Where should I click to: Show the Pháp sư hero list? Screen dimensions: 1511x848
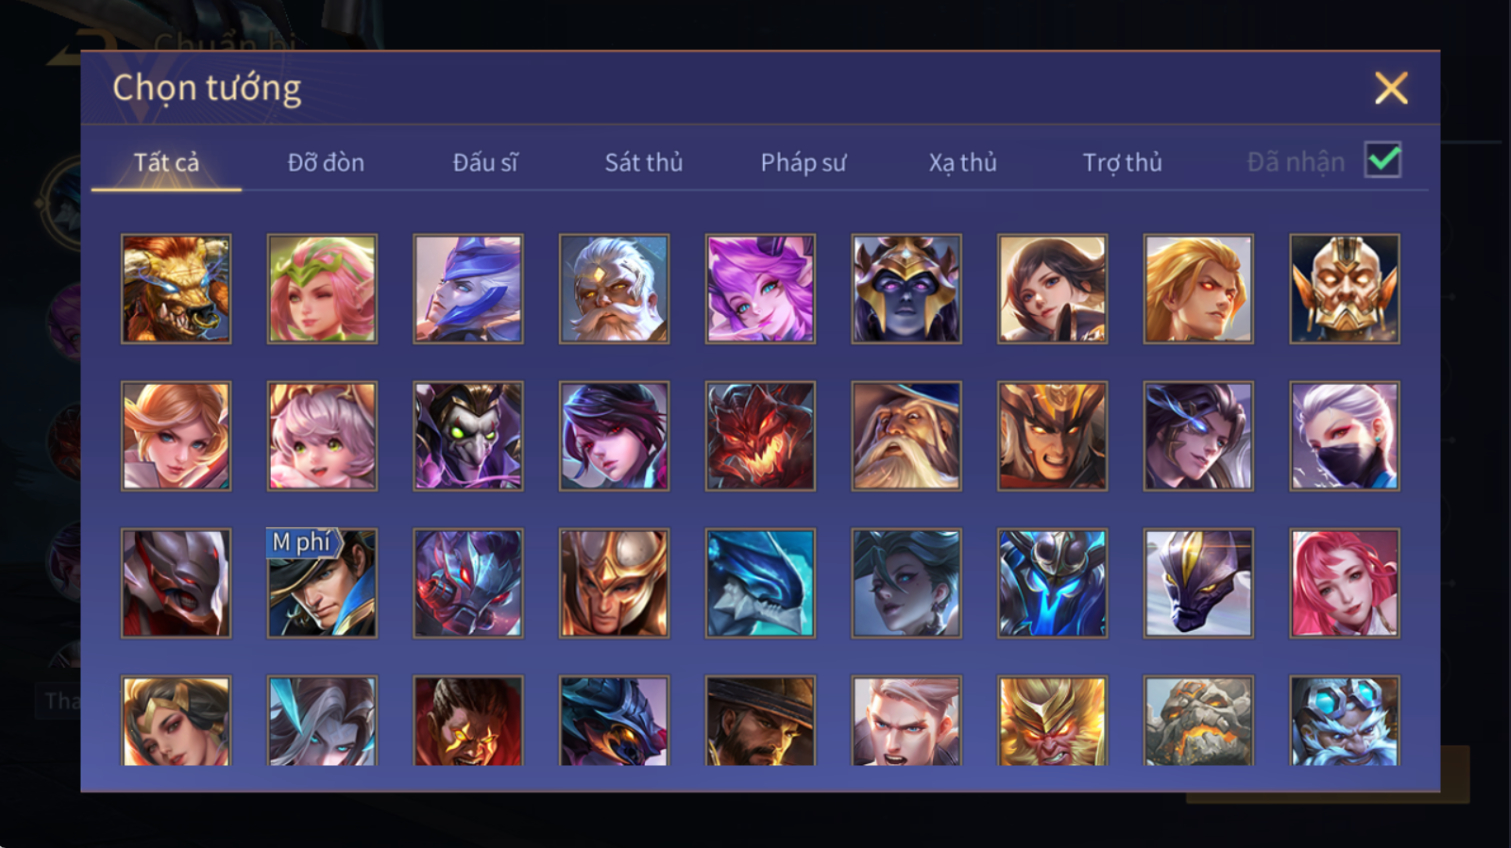click(803, 162)
